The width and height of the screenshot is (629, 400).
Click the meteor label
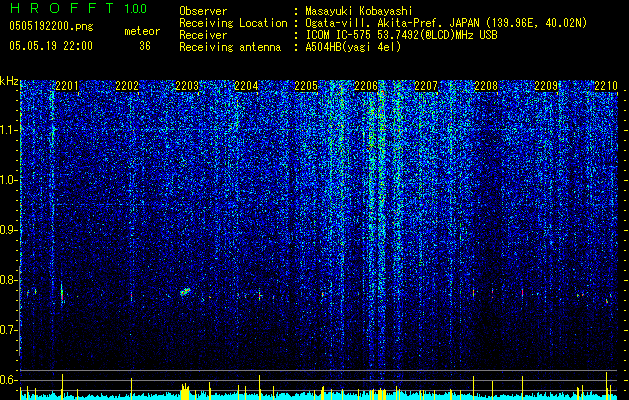click(142, 31)
